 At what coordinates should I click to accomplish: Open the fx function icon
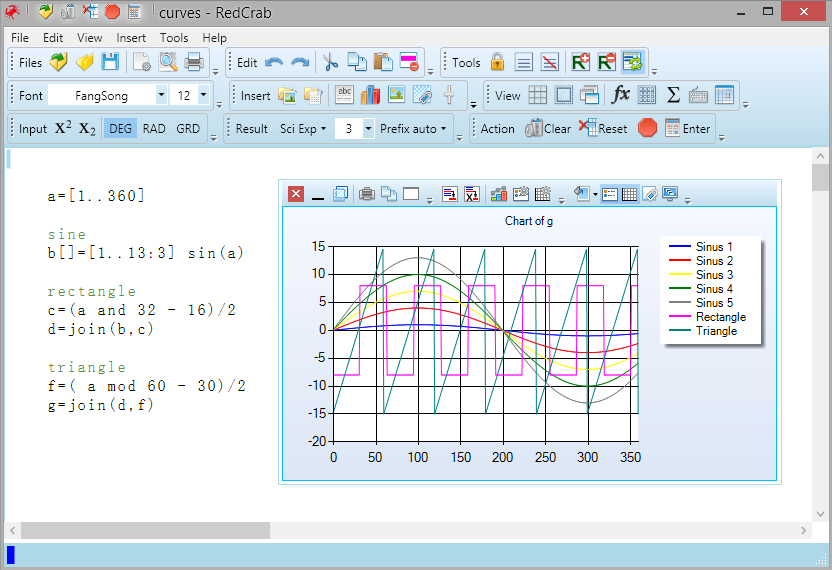(x=621, y=95)
